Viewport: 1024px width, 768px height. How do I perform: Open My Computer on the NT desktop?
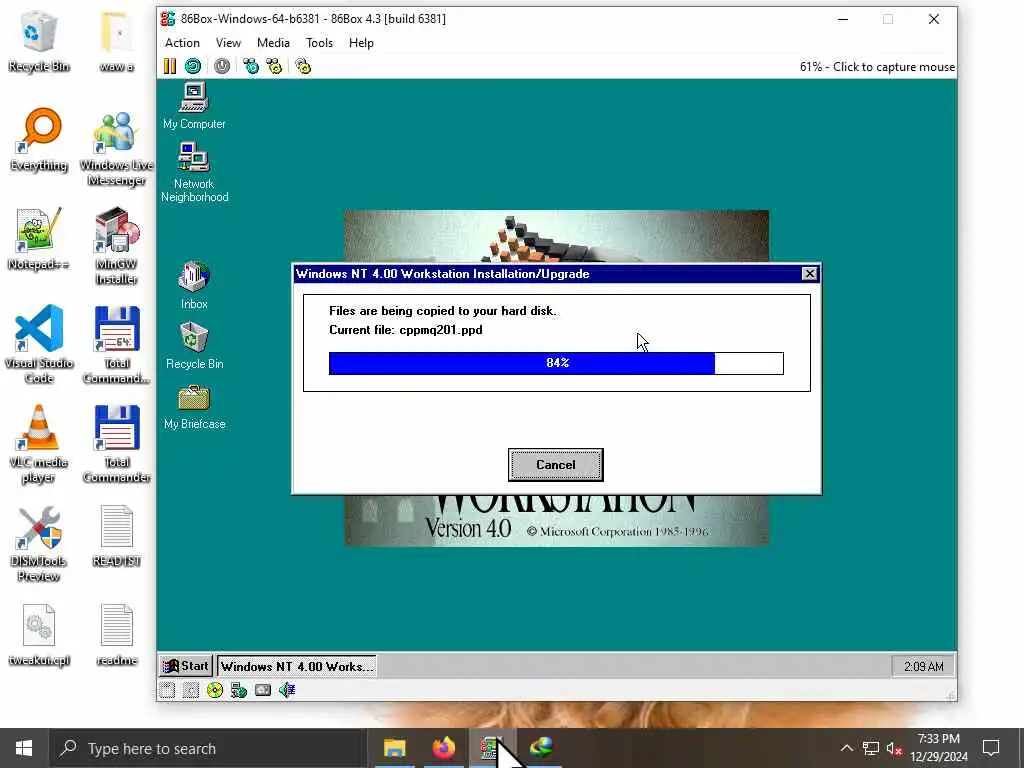pos(194,106)
